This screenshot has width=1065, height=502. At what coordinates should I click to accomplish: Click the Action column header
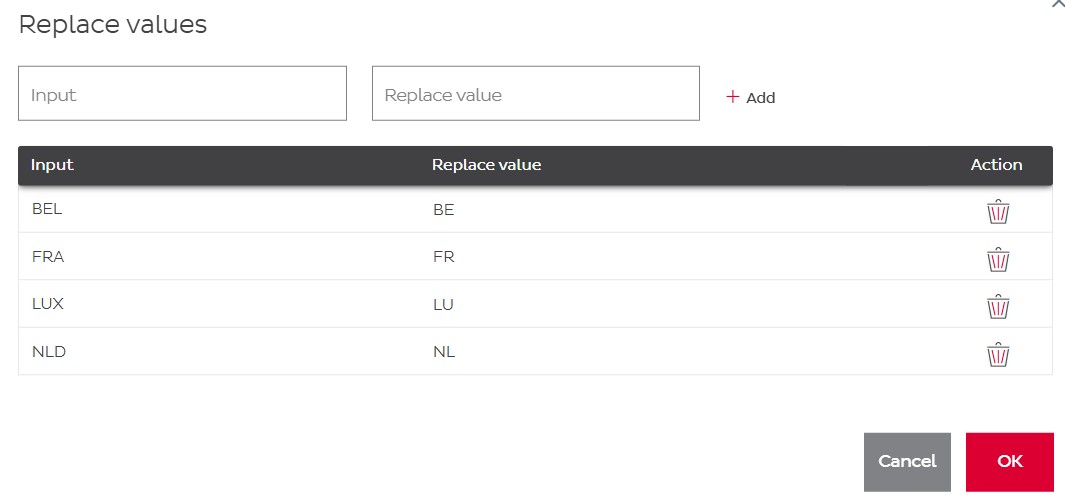996,165
